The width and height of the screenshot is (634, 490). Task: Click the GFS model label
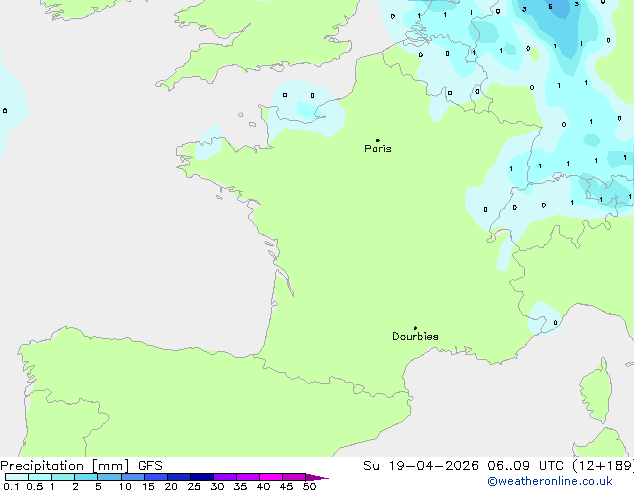coord(150,466)
